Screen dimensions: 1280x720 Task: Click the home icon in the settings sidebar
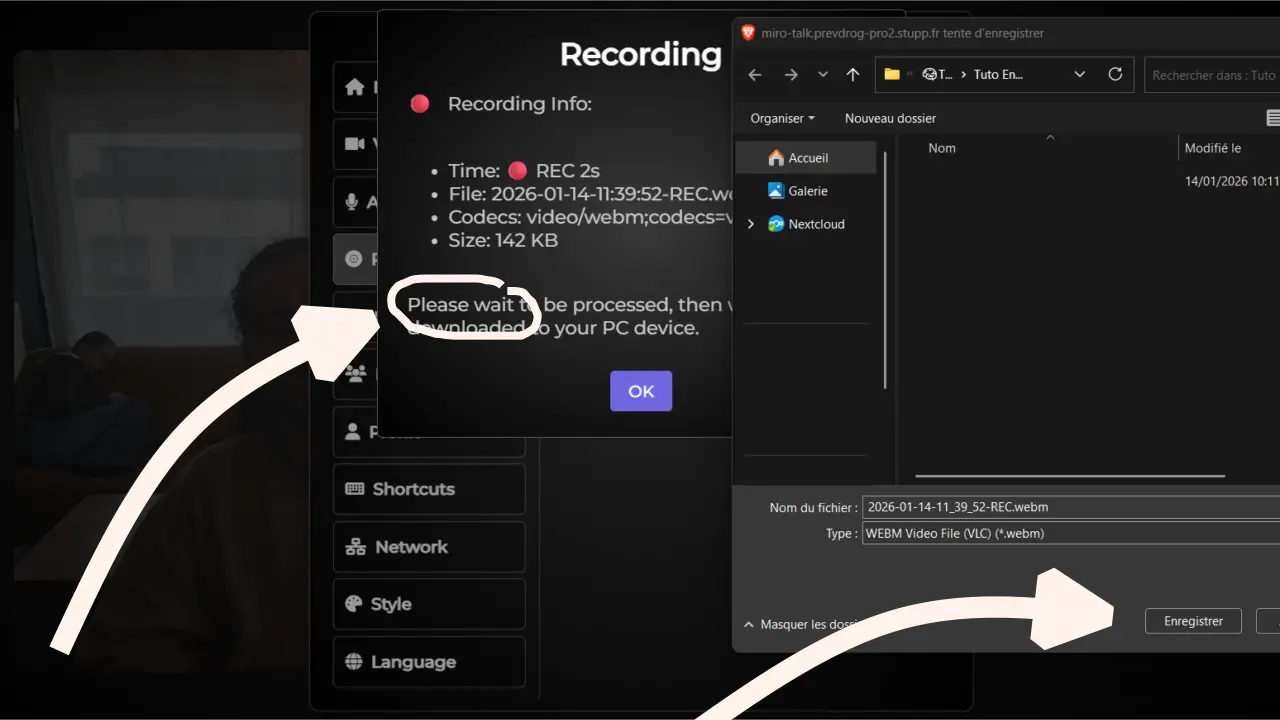(x=354, y=87)
